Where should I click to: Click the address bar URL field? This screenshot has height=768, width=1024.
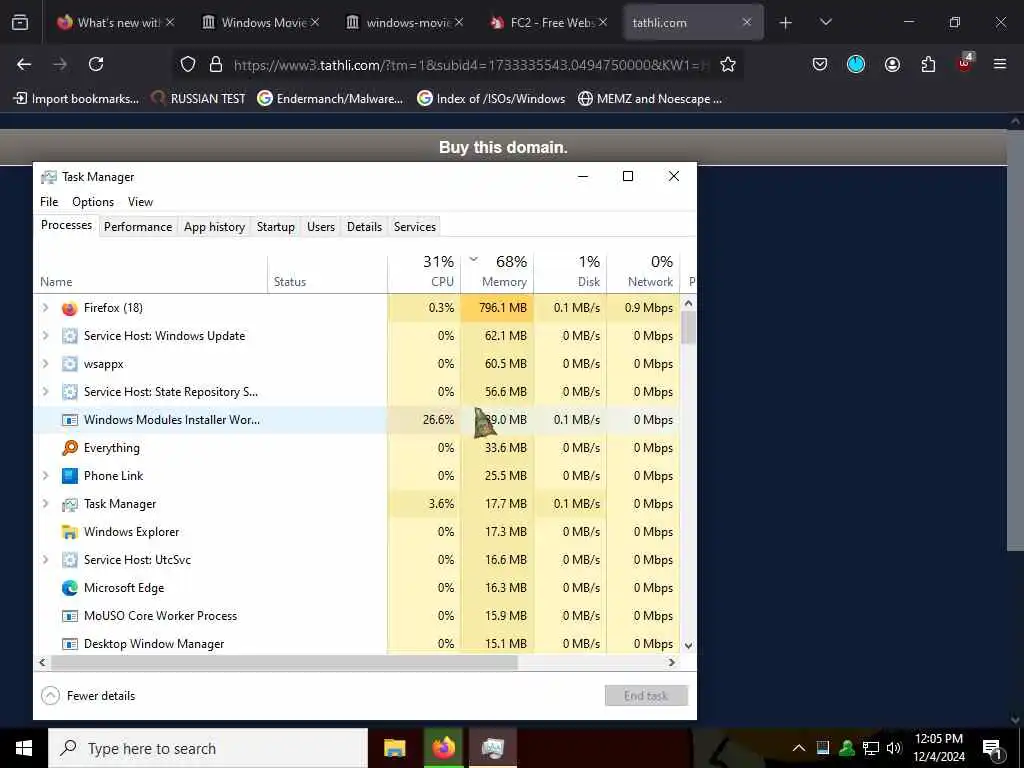tap(470, 65)
